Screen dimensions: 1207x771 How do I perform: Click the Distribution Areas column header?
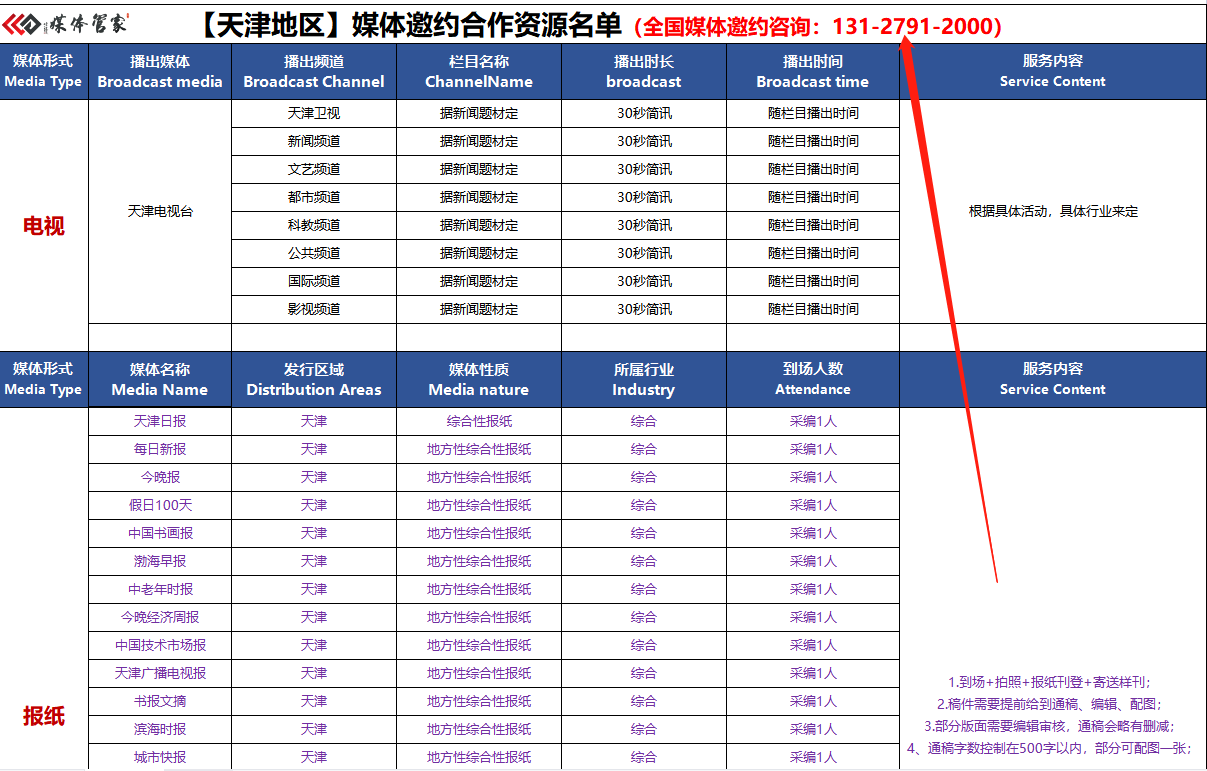[x=314, y=380]
